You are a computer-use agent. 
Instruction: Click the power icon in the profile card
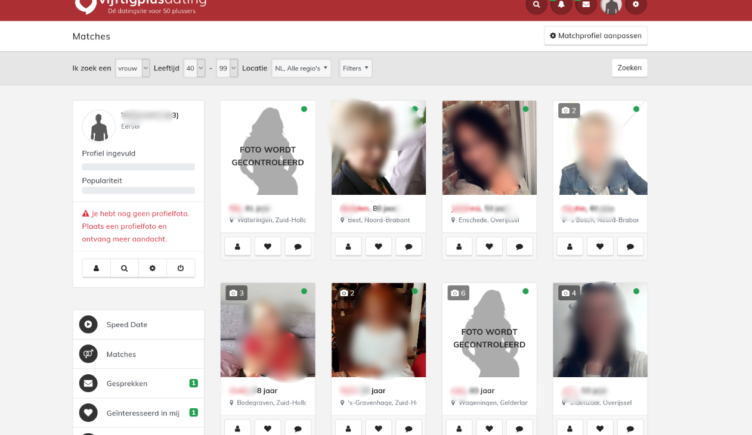pyautogui.click(x=180, y=268)
